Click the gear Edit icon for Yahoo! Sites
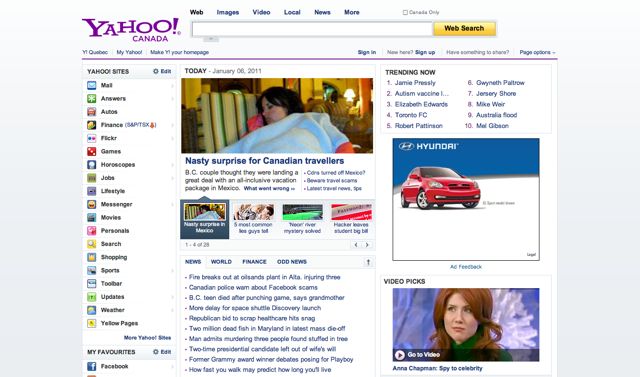The image size is (640, 377). [x=156, y=71]
